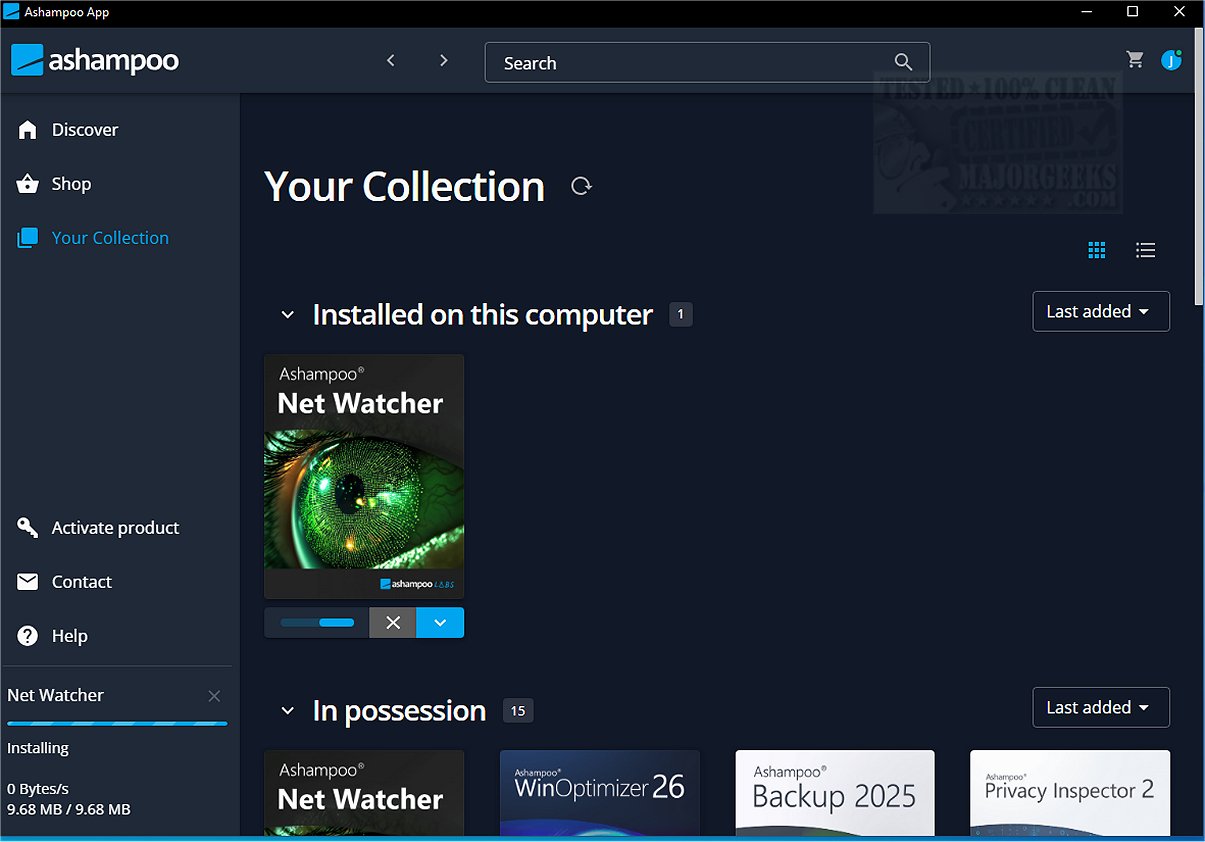Screen dimensions: 1205x842
Task: Open the Last added sort dropdown for Installed
Action: pyautogui.click(x=1100, y=312)
